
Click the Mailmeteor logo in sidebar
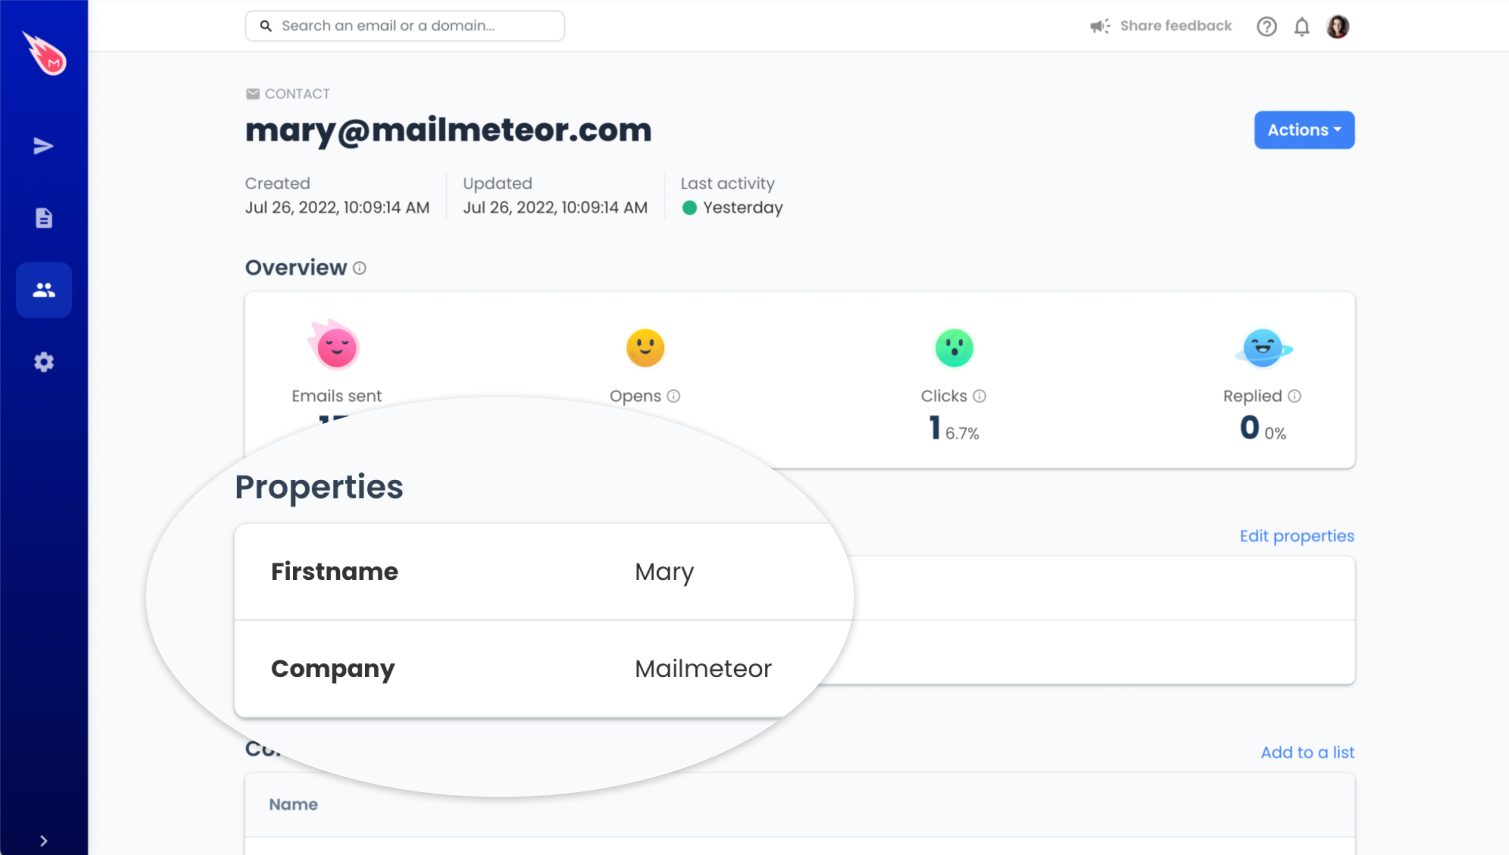click(x=45, y=54)
